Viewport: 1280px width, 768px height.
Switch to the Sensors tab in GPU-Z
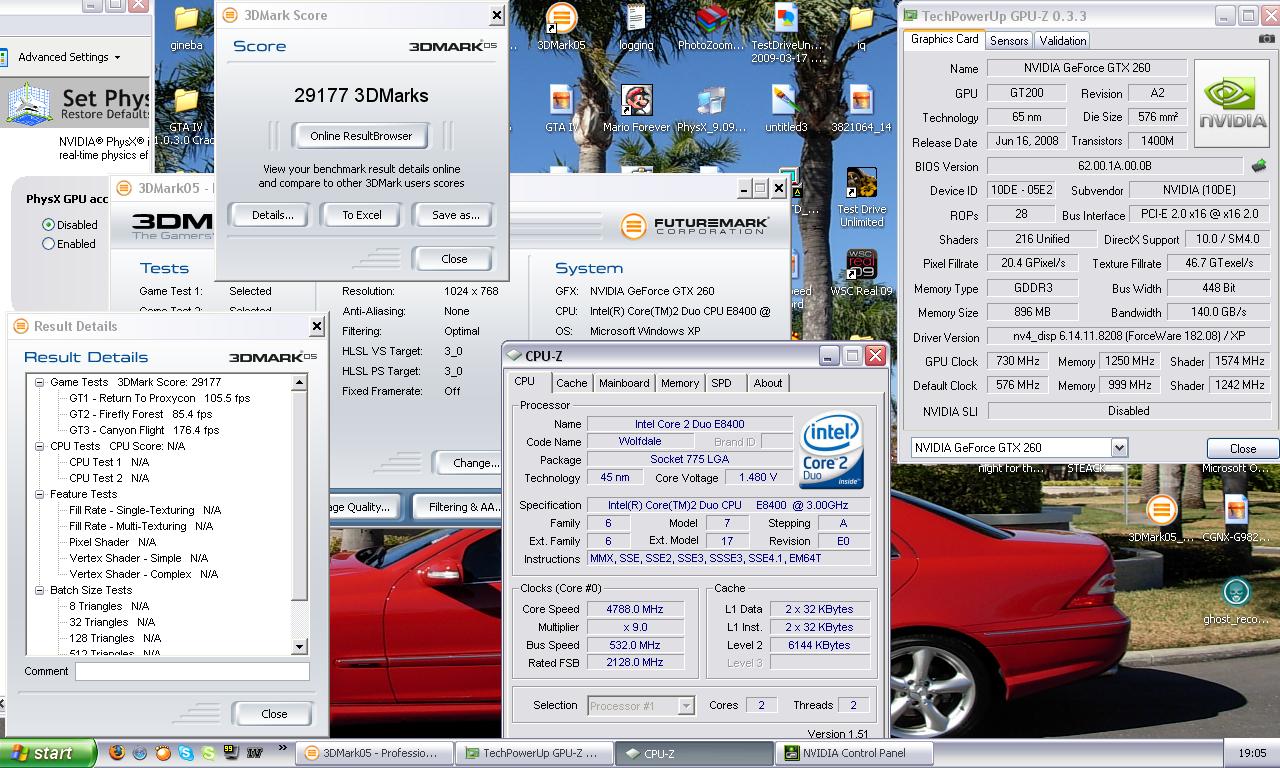(1009, 40)
